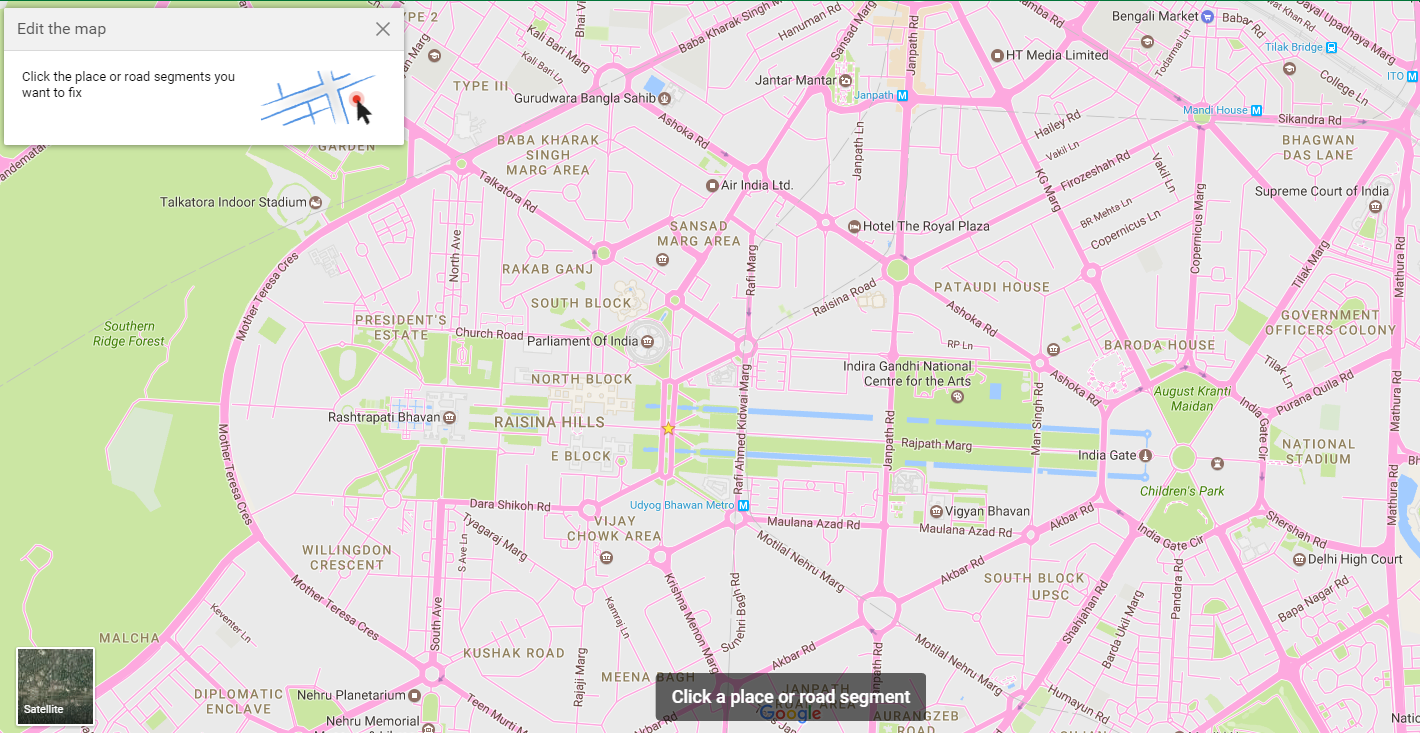The height and width of the screenshot is (733, 1420).
Task: Select the Rajpath Marg road label
Action: click(x=936, y=443)
